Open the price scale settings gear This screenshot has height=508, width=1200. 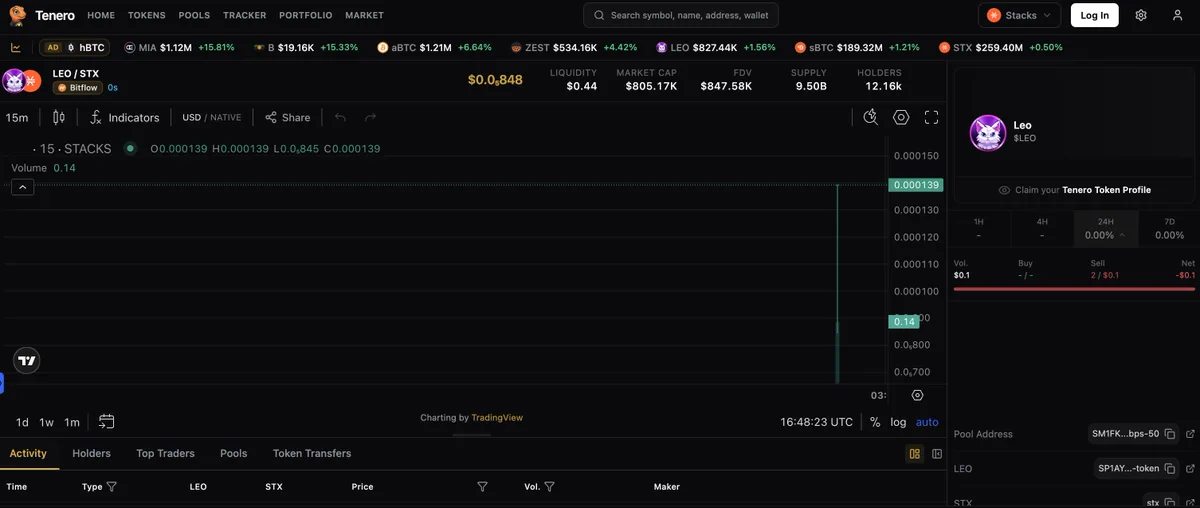[x=917, y=395]
